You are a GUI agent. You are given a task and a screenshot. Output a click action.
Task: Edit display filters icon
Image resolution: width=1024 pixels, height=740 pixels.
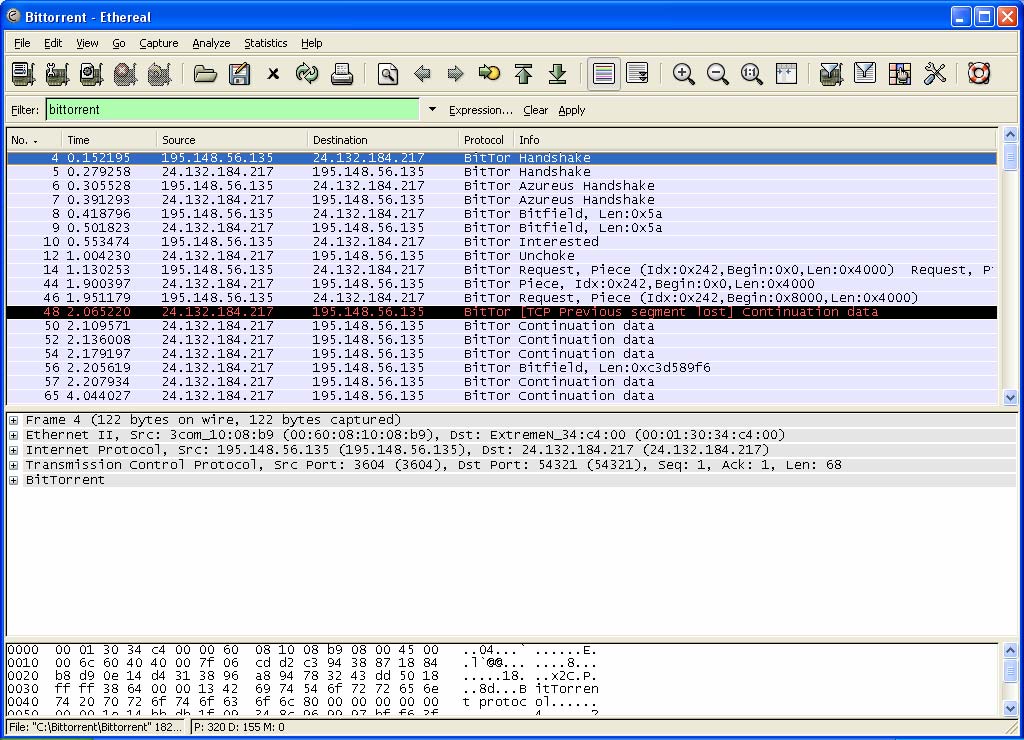point(865,74)
